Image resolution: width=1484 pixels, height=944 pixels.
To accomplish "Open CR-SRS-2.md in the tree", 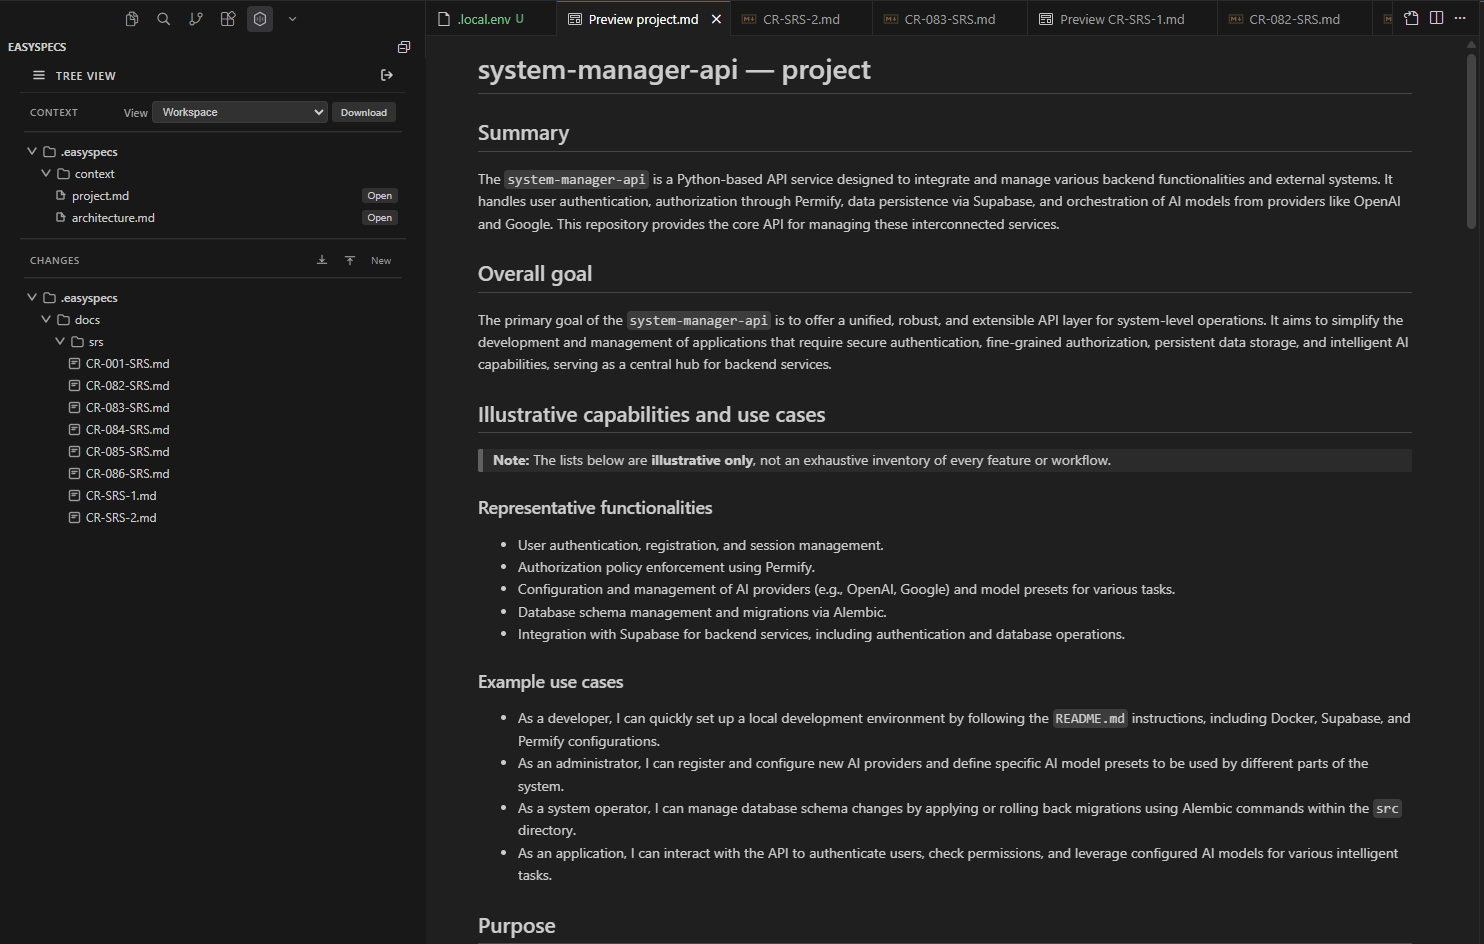I will [x=121, y=518].
